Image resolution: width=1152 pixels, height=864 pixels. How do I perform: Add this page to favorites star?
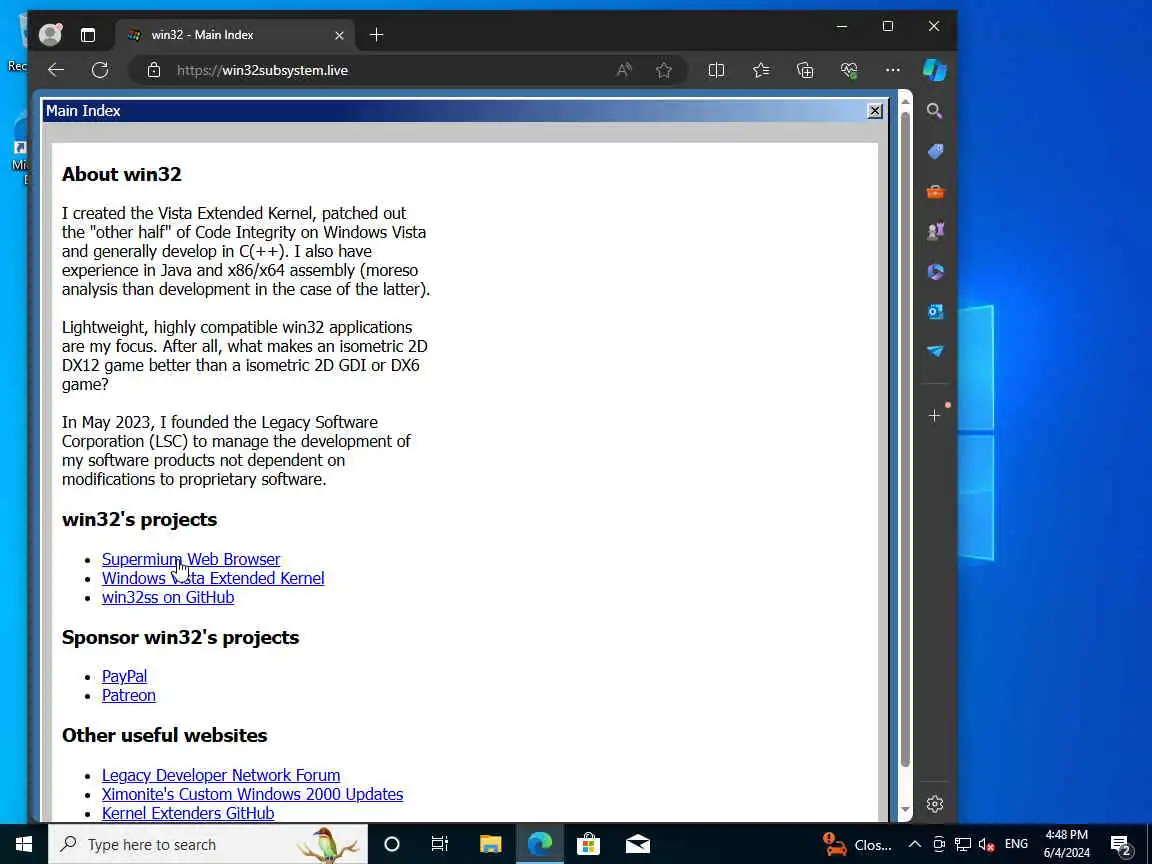pos(664,71)
